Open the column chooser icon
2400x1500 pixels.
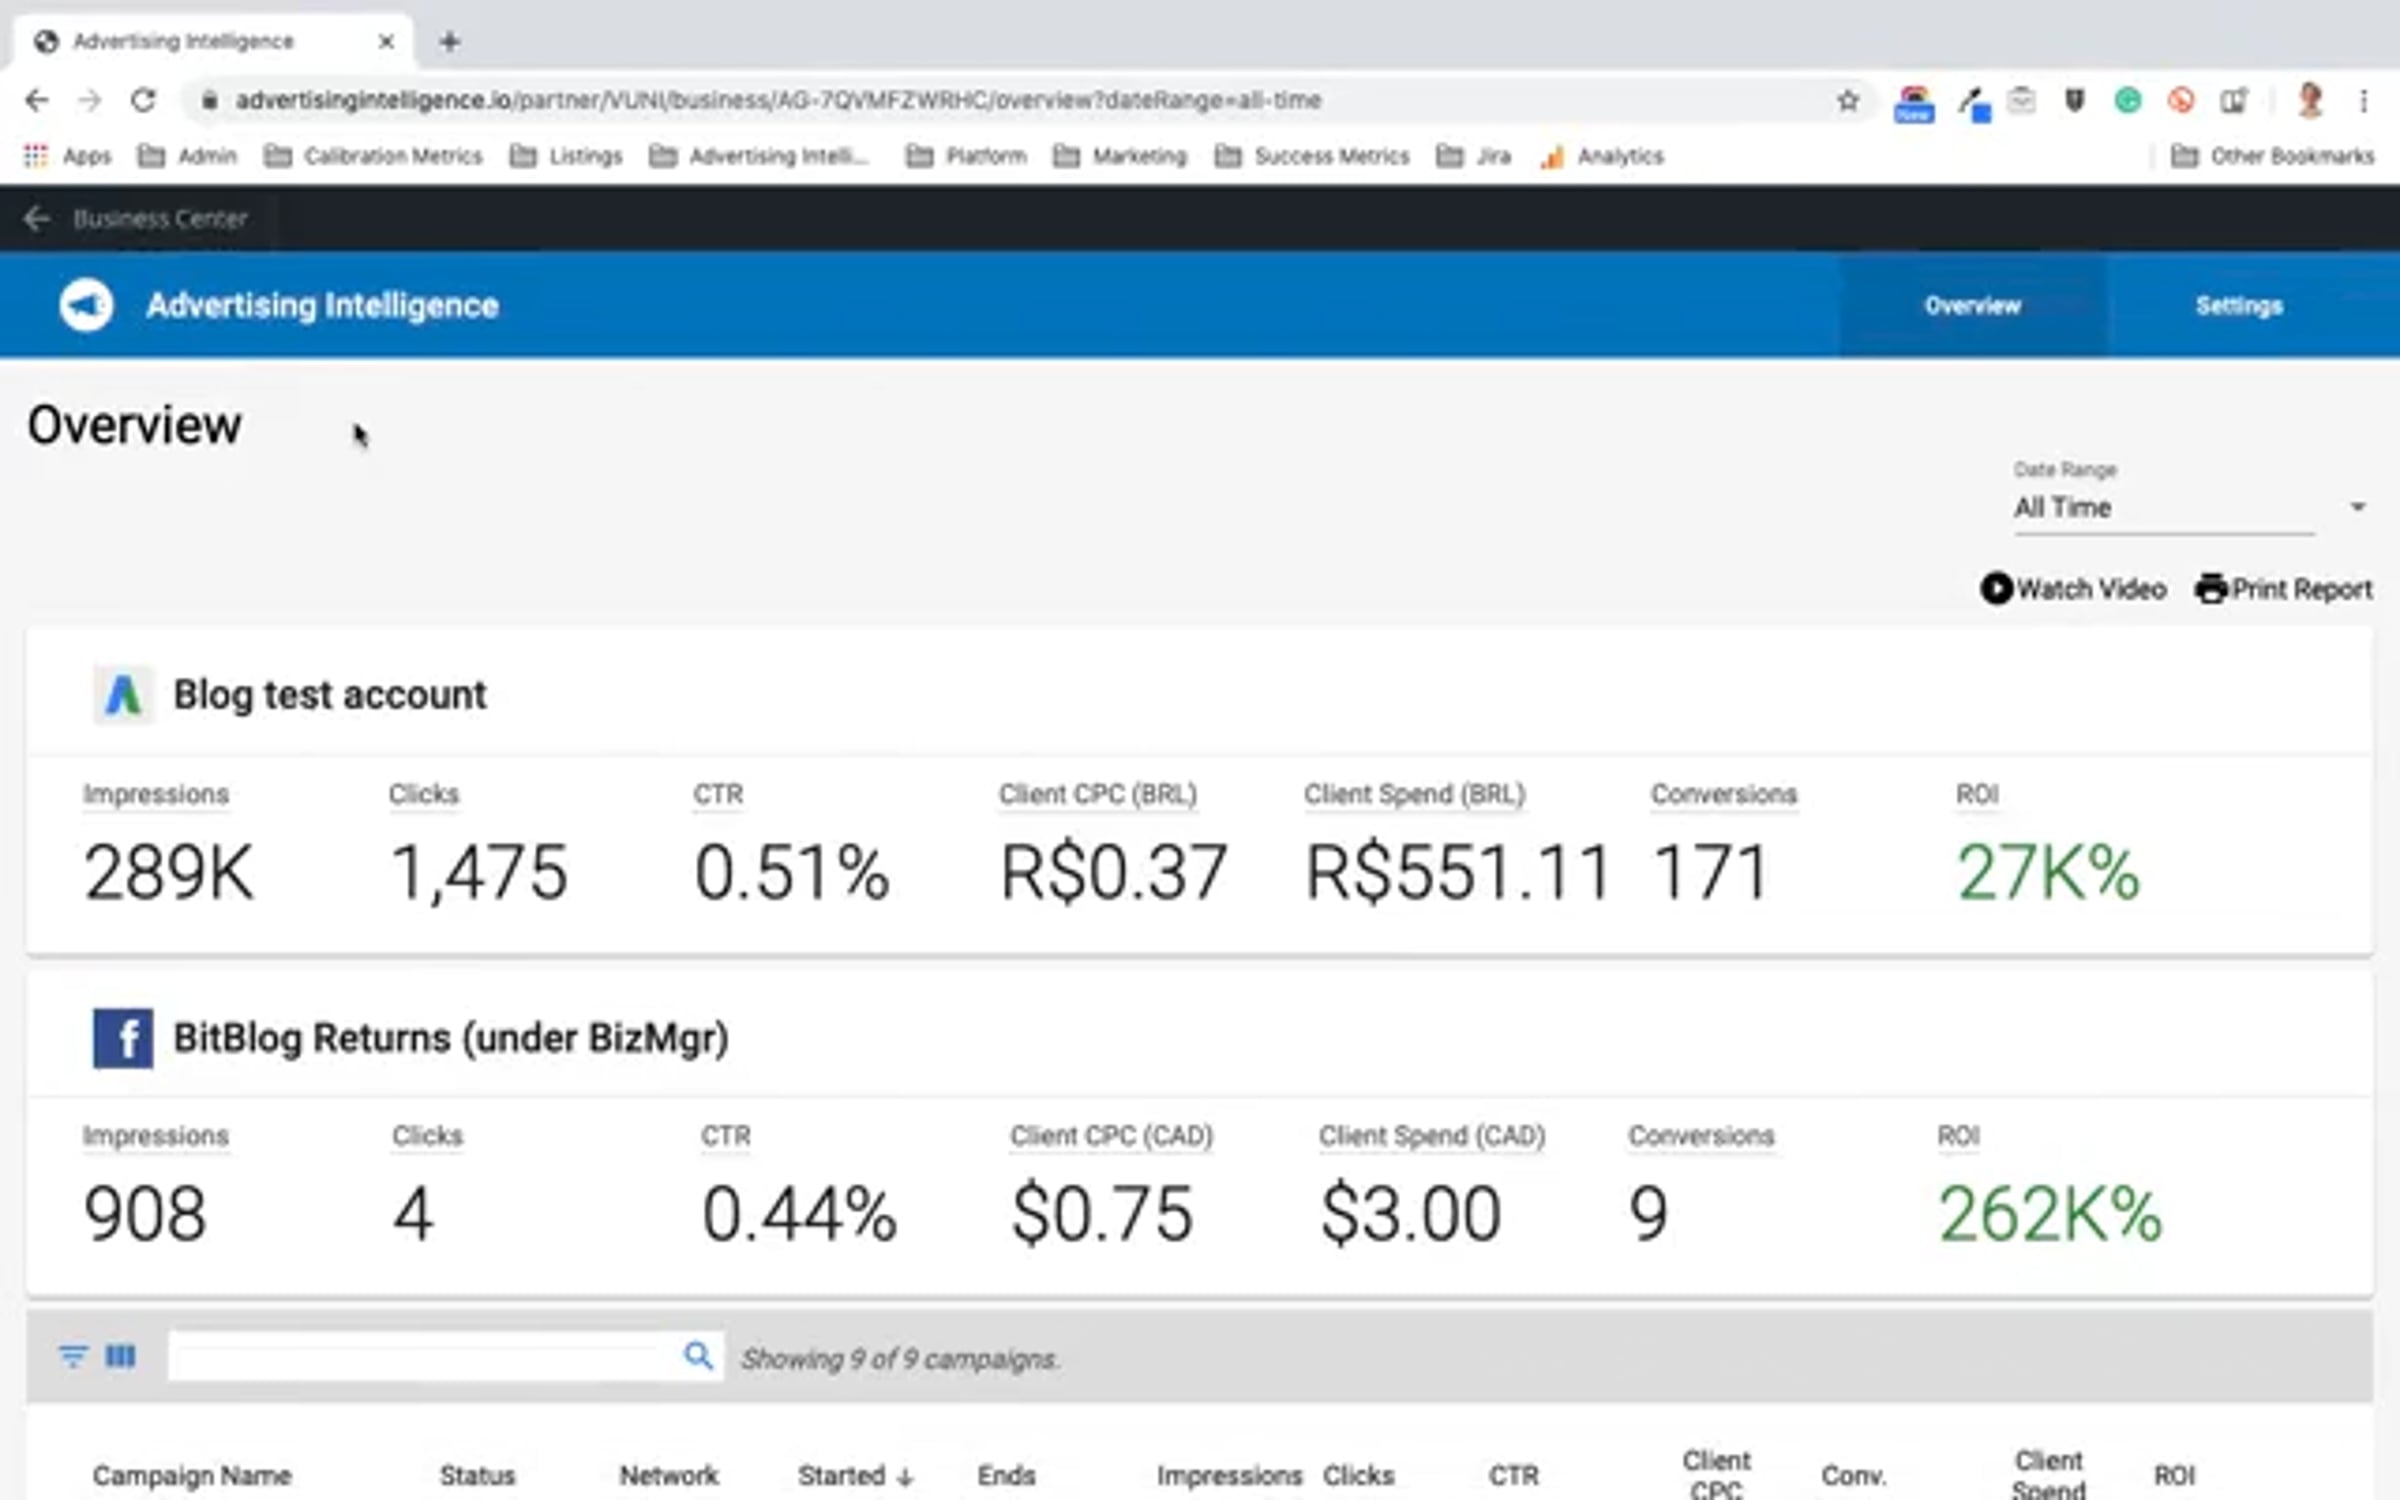tap(121, 1356)
